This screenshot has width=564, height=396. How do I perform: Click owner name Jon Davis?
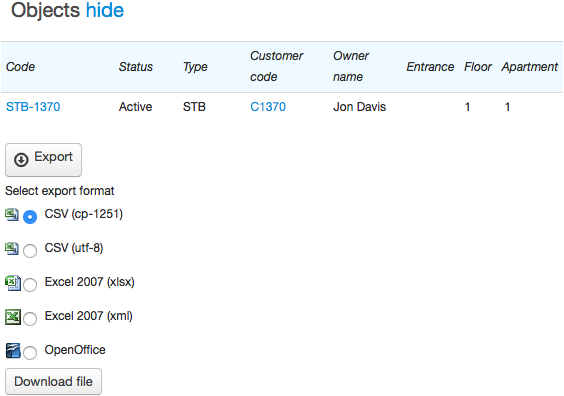(x=359, y=107)
